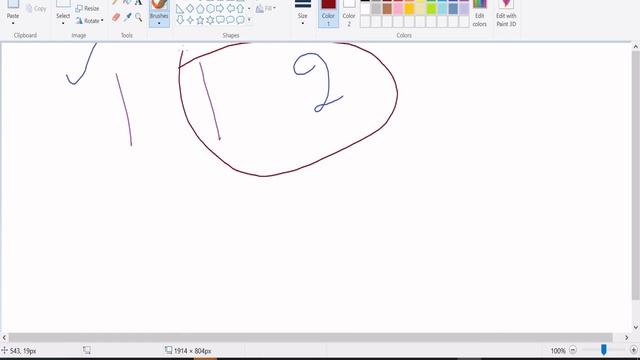Screen dimensions: 640x360
Task: Select Color 2 swatch
Action: (349, 13)
